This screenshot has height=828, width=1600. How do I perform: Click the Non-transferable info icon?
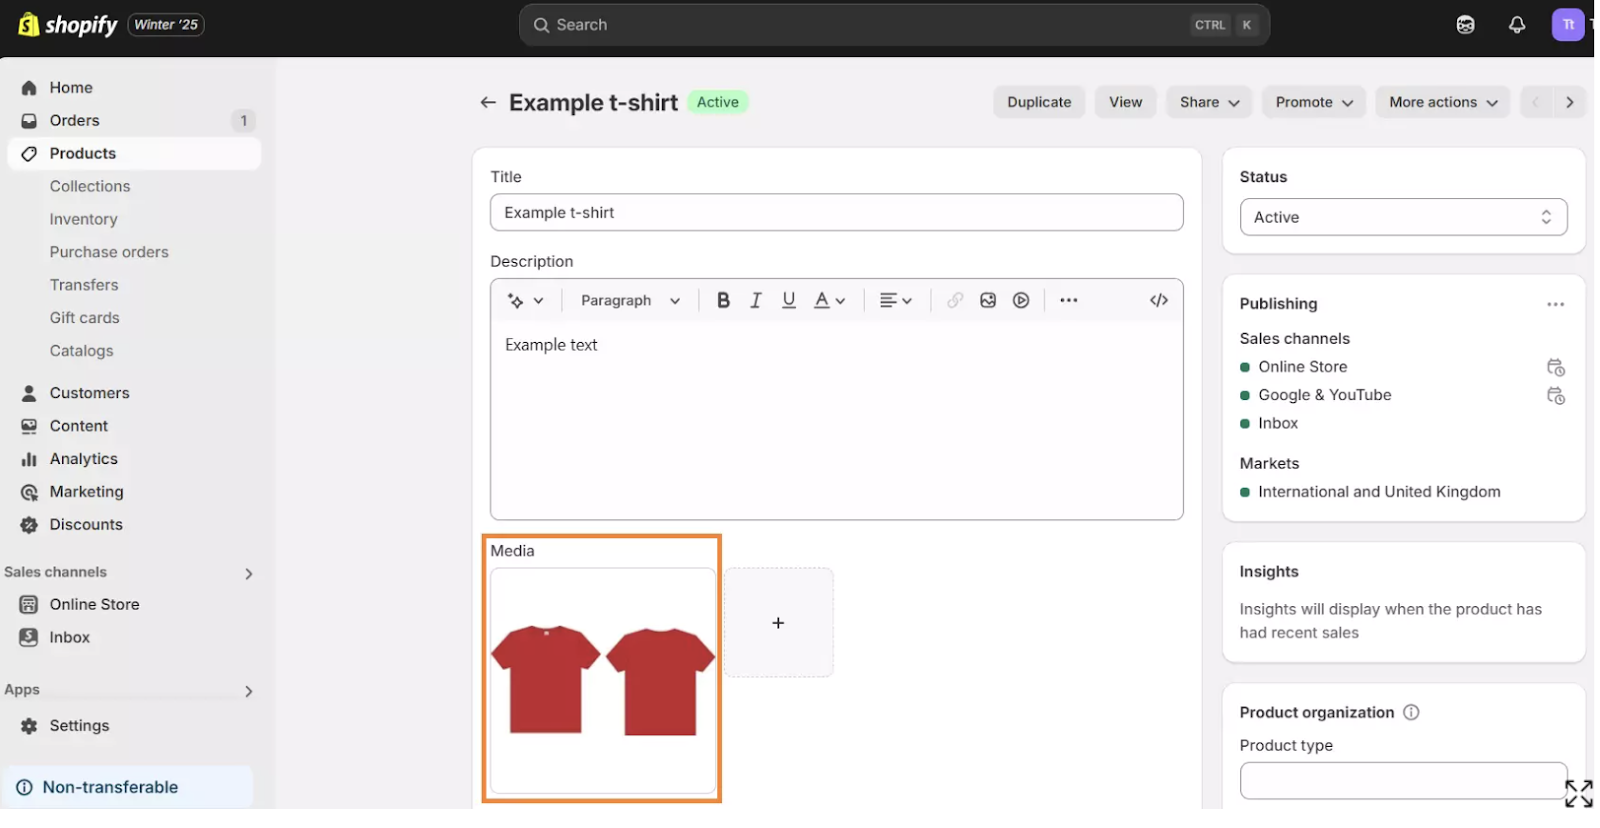[x=24, y=787]
